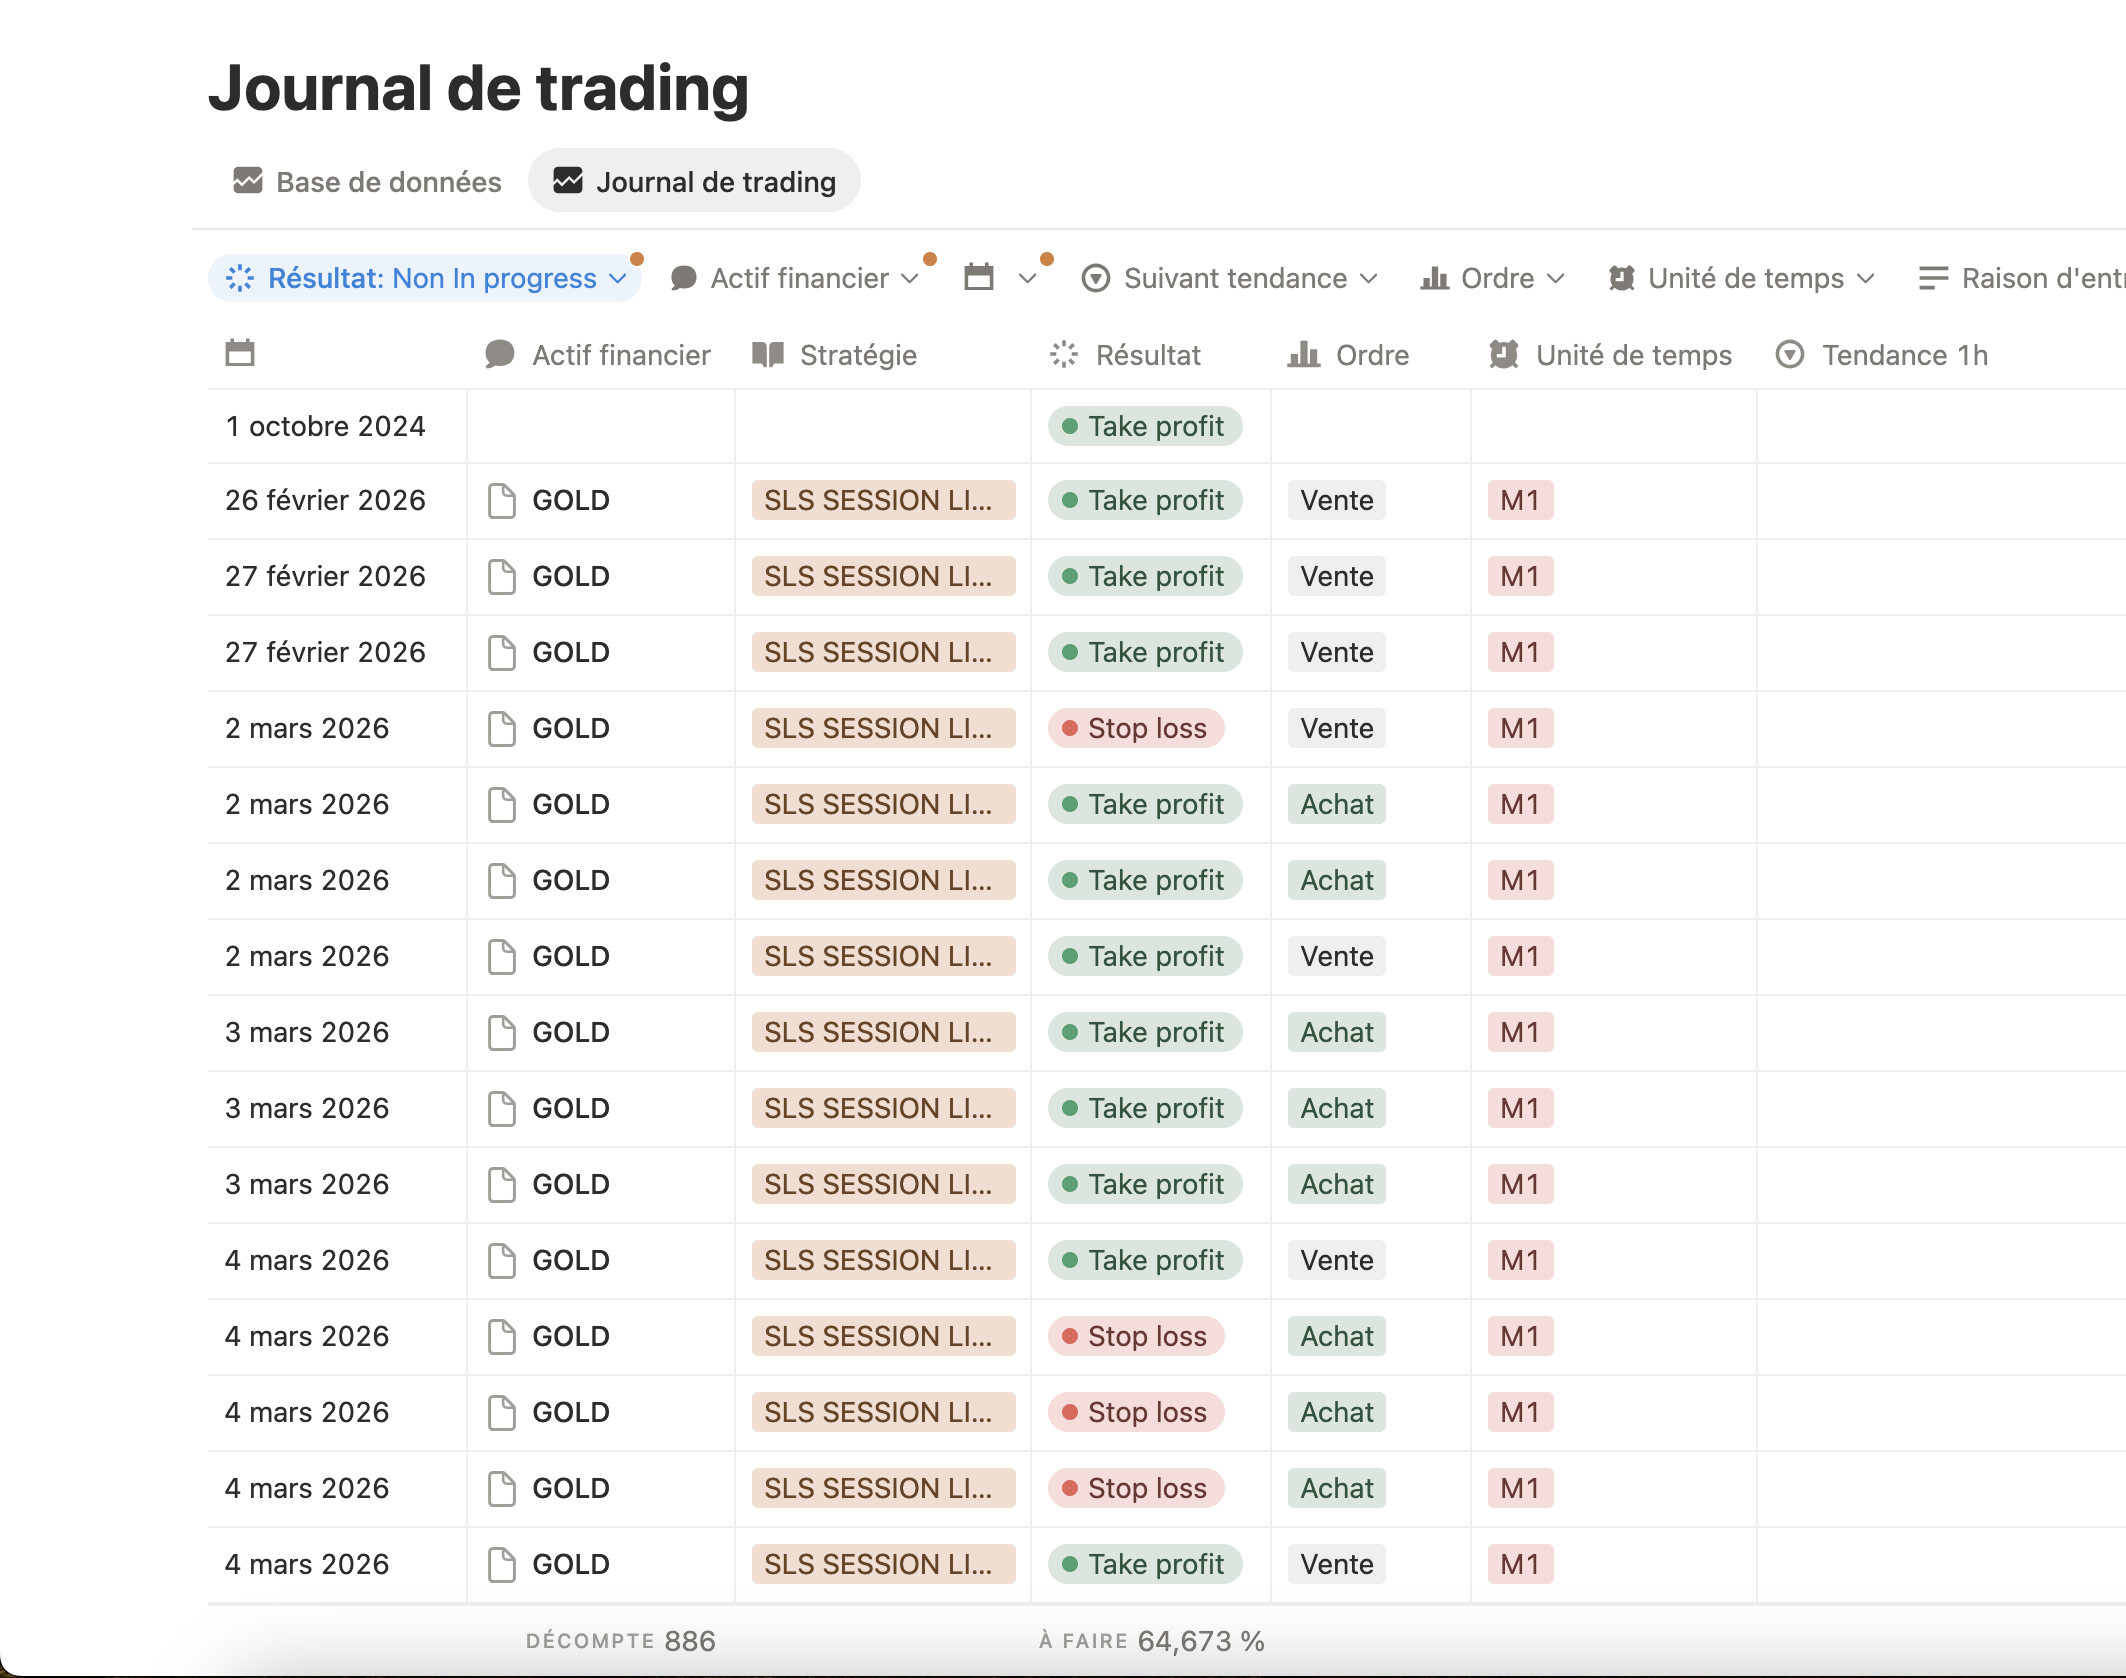This screenshot has width=2126, height=1678.
Task: Open the Résultat: Non In progress filter
Action: 426,278
